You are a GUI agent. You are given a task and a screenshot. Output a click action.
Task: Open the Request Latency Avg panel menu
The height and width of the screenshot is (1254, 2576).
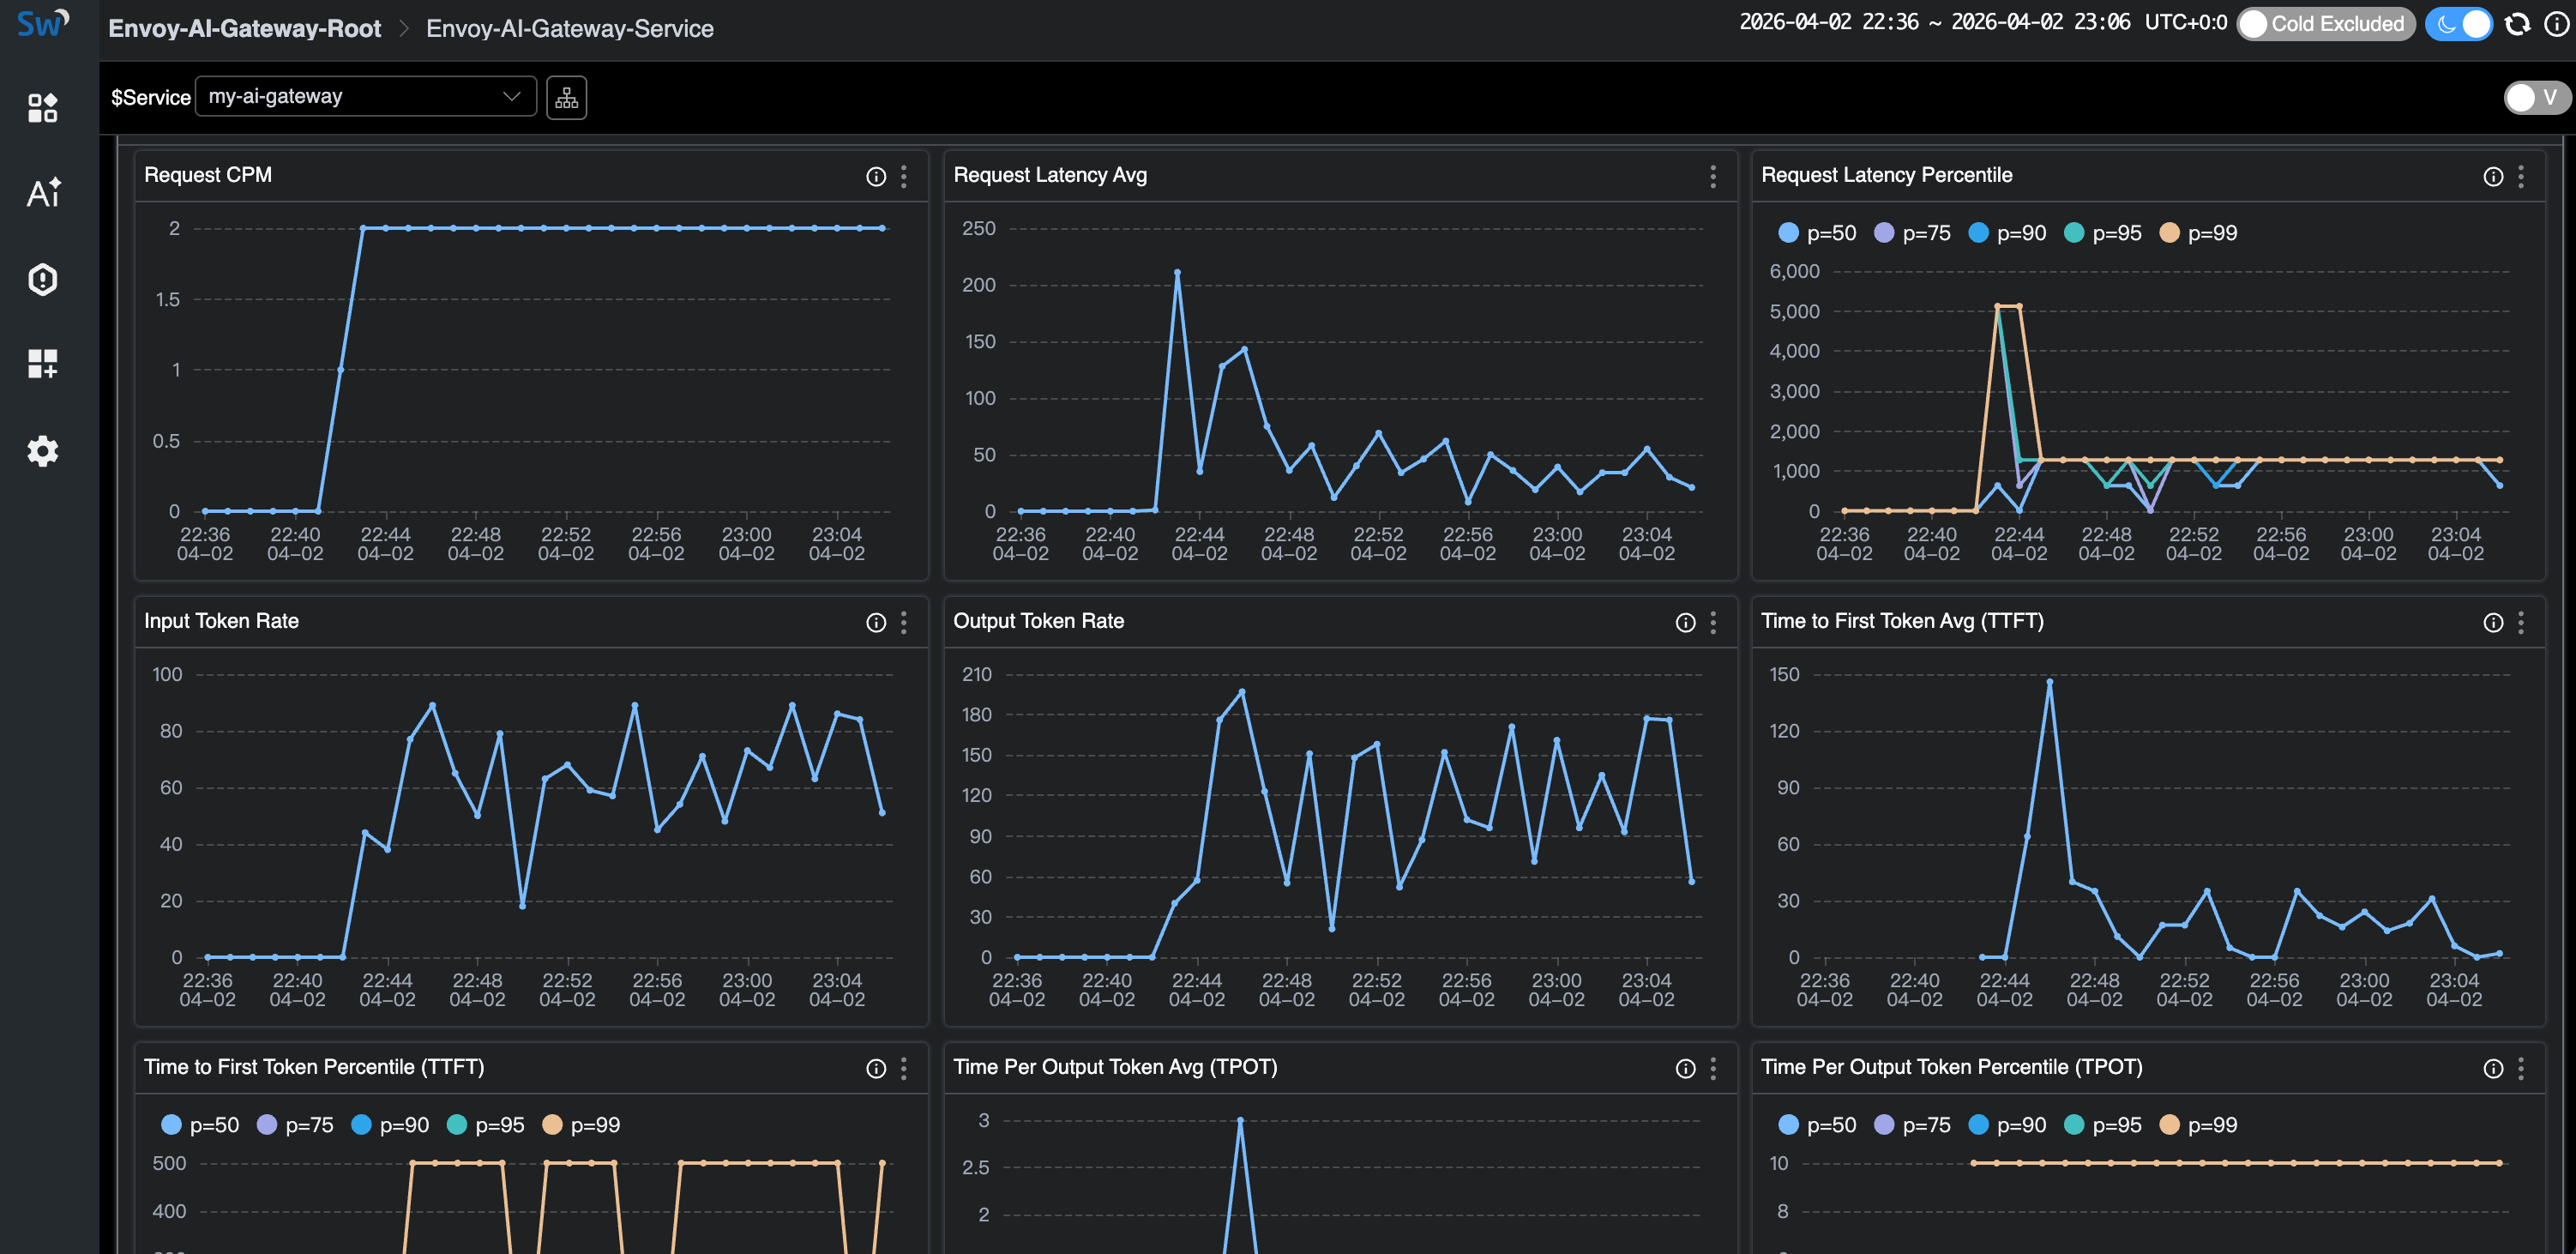point(1713,176)
